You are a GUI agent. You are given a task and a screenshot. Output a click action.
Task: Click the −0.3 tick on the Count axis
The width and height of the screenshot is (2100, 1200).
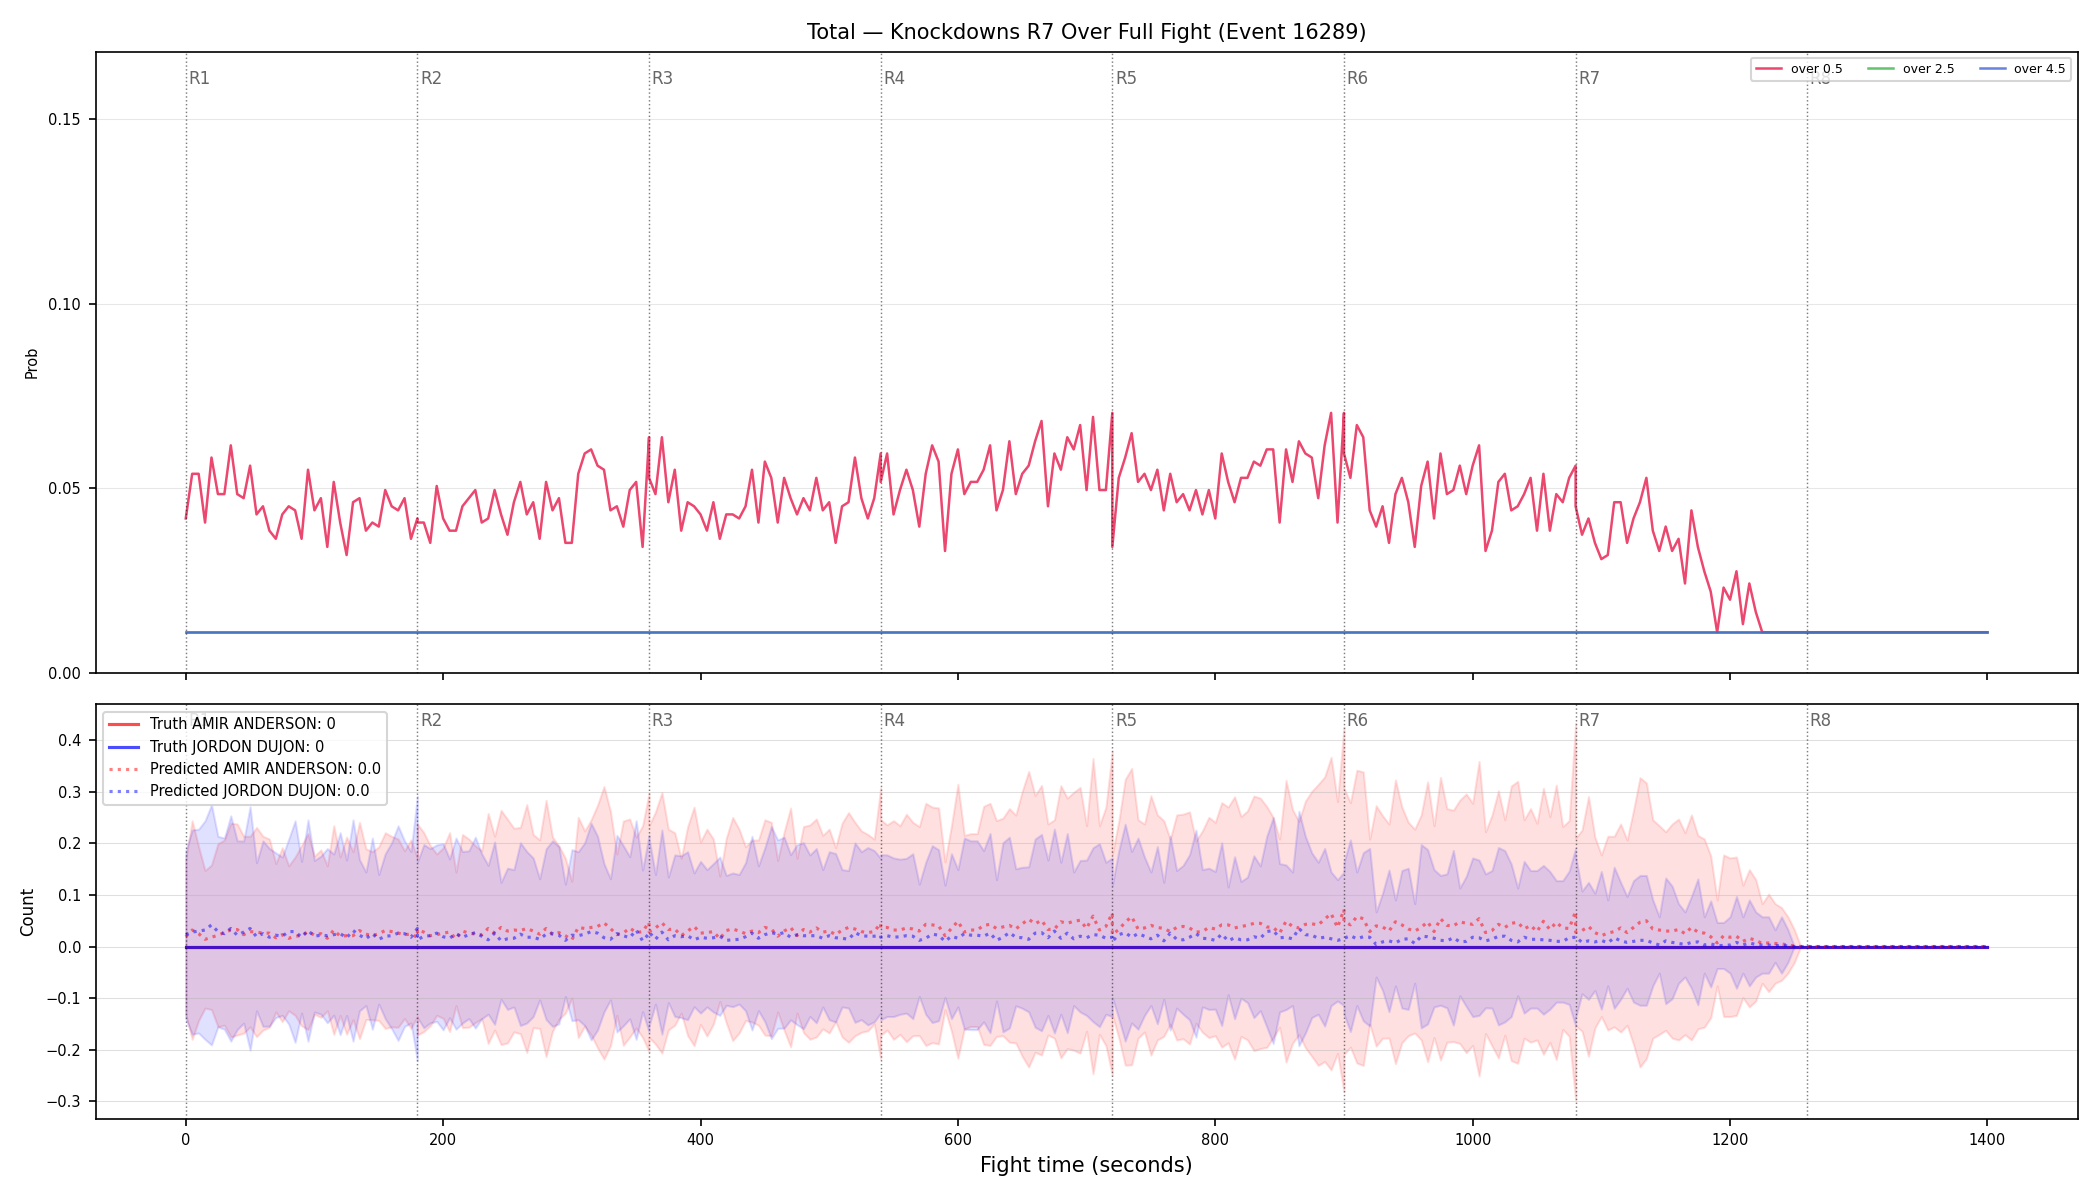pos(62,1102)
